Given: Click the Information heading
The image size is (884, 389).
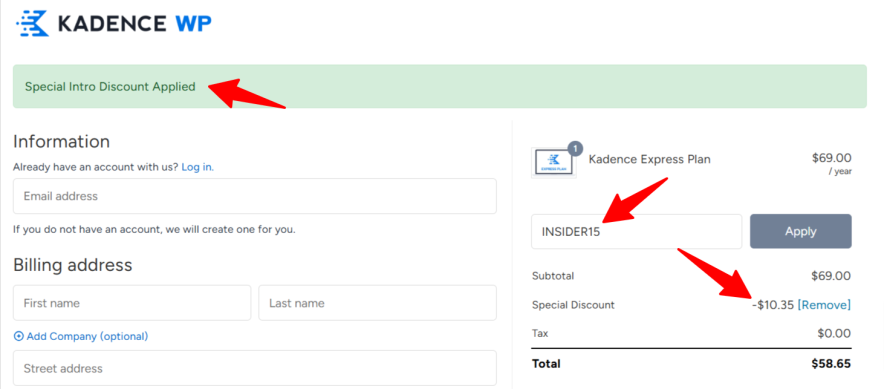Looking at the screenshot, I should pyautogui.click(x=61, y=141).
